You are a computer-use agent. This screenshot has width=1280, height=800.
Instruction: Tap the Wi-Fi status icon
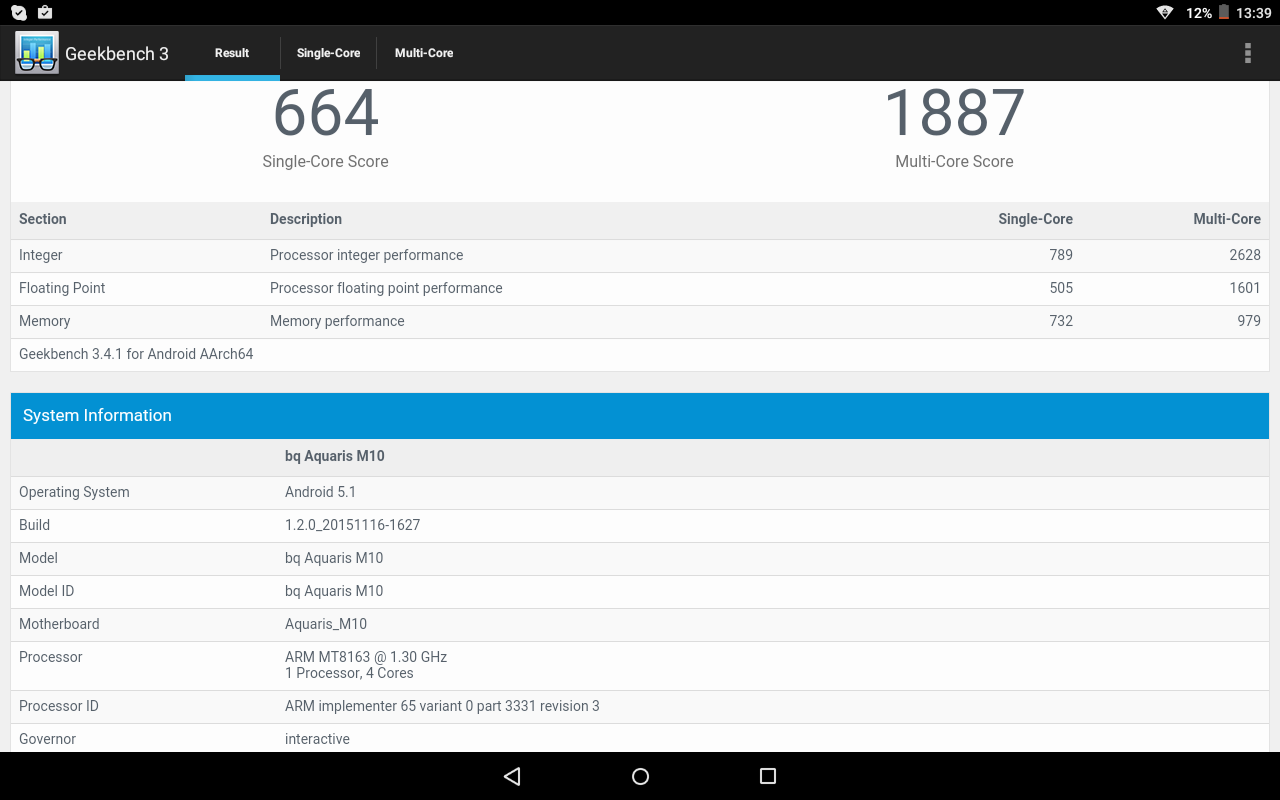[x=1164, y=13]
